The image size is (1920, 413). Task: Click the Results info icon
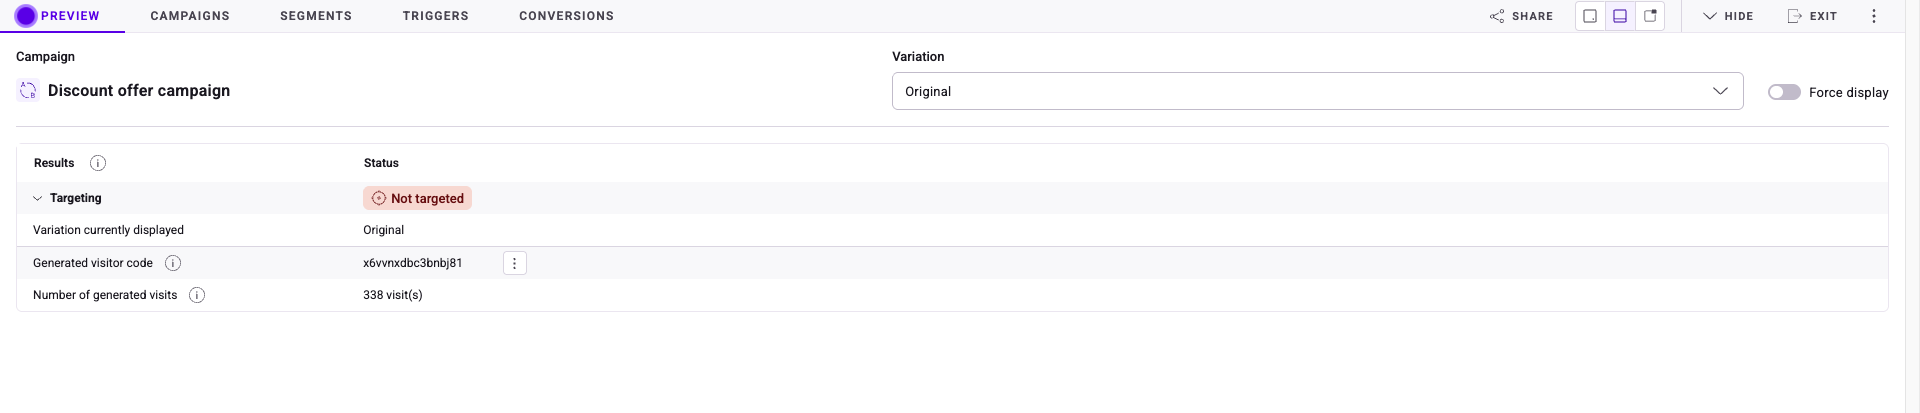pos(98,163)
